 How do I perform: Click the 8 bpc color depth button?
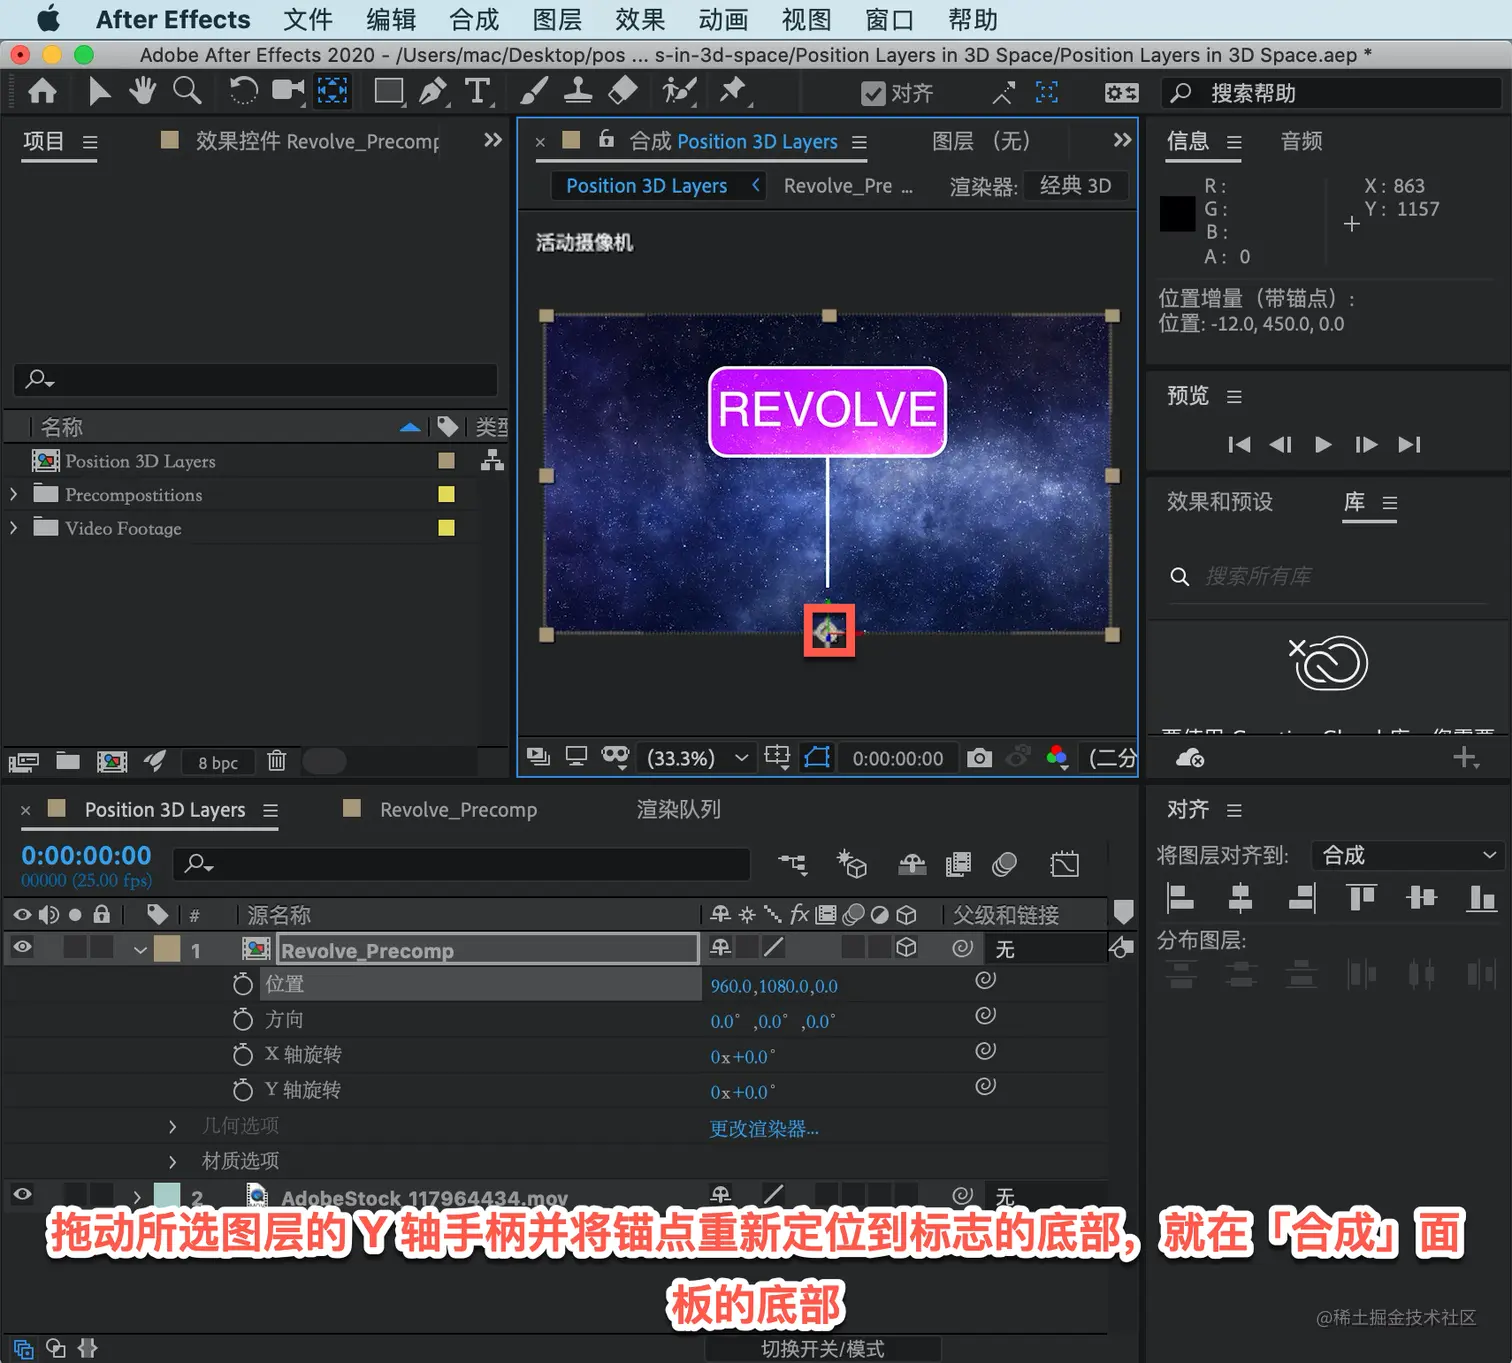click(218, 762)
